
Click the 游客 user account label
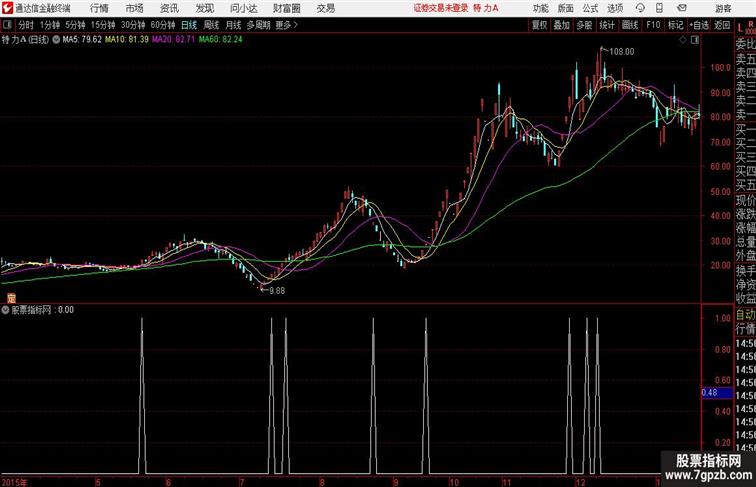point(723,8)
